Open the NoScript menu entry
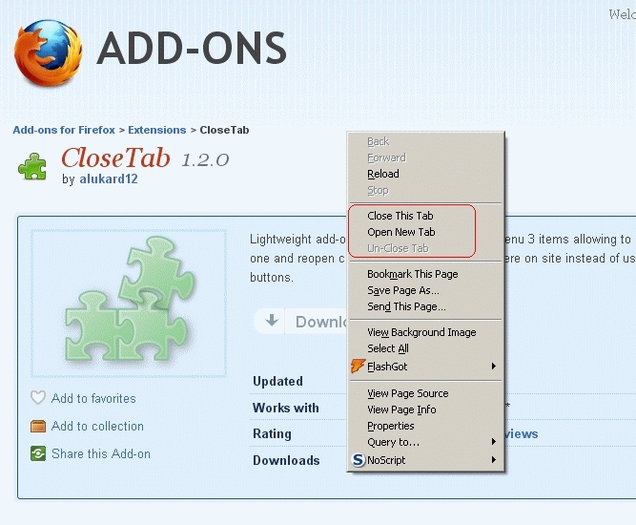 tap(425, 460)
